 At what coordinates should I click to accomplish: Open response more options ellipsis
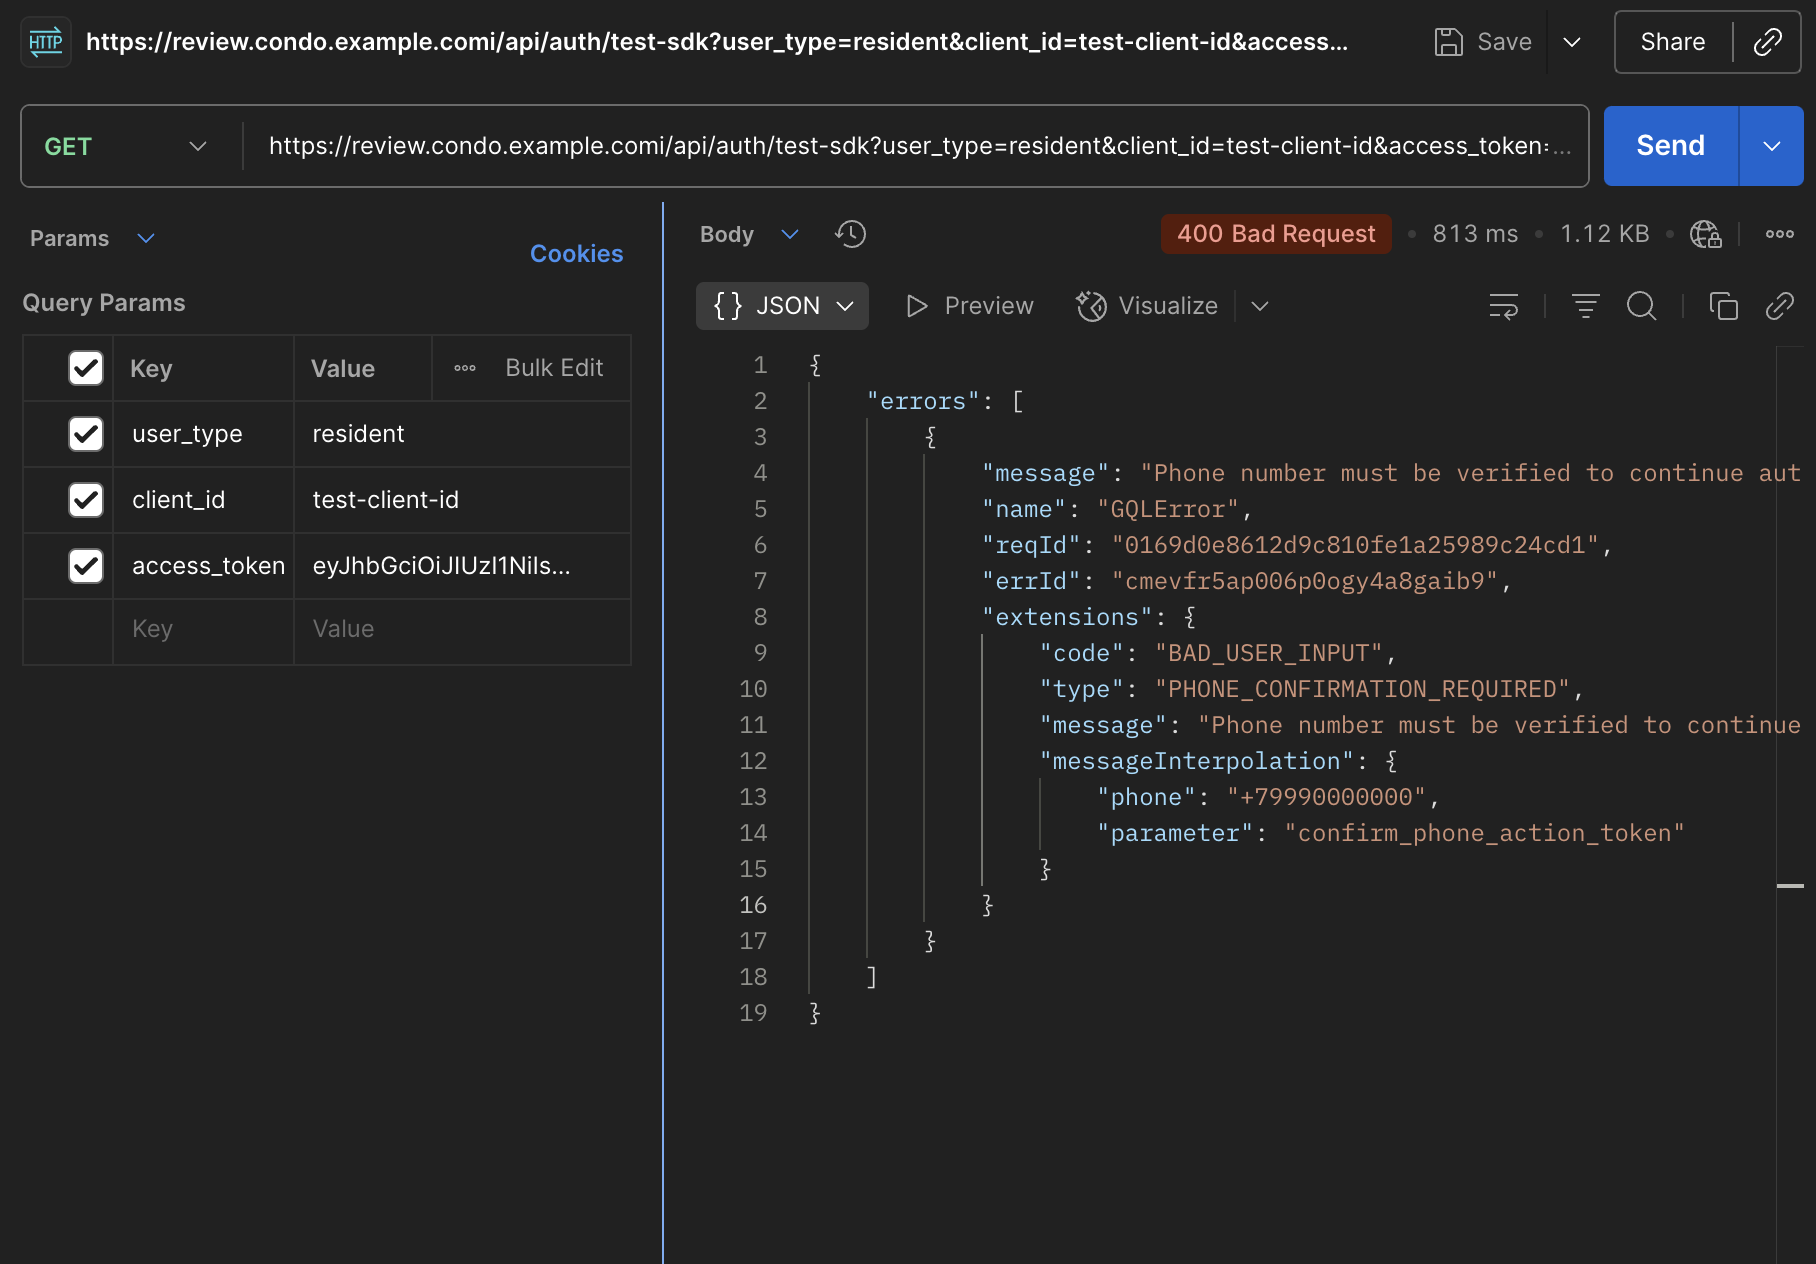click(x=1780, y=234)
